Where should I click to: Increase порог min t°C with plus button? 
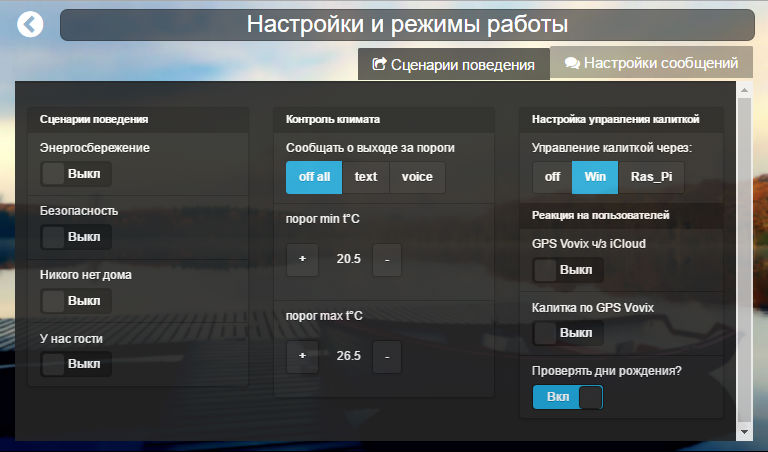(x=302, y=259)
